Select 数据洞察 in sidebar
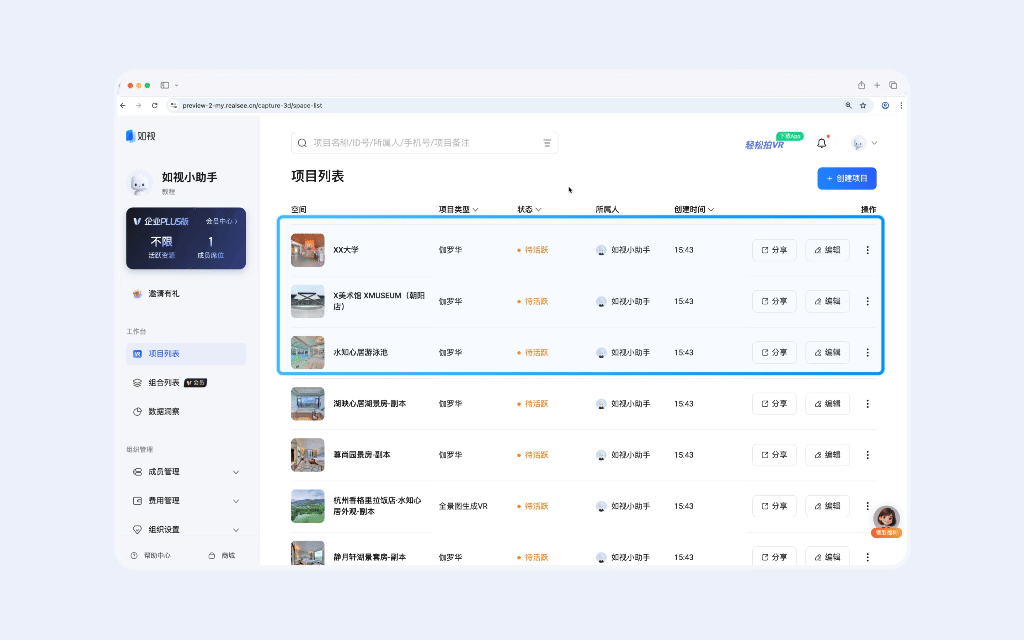1024x640 pixels. pyautogui.click(x=186, y=411)
